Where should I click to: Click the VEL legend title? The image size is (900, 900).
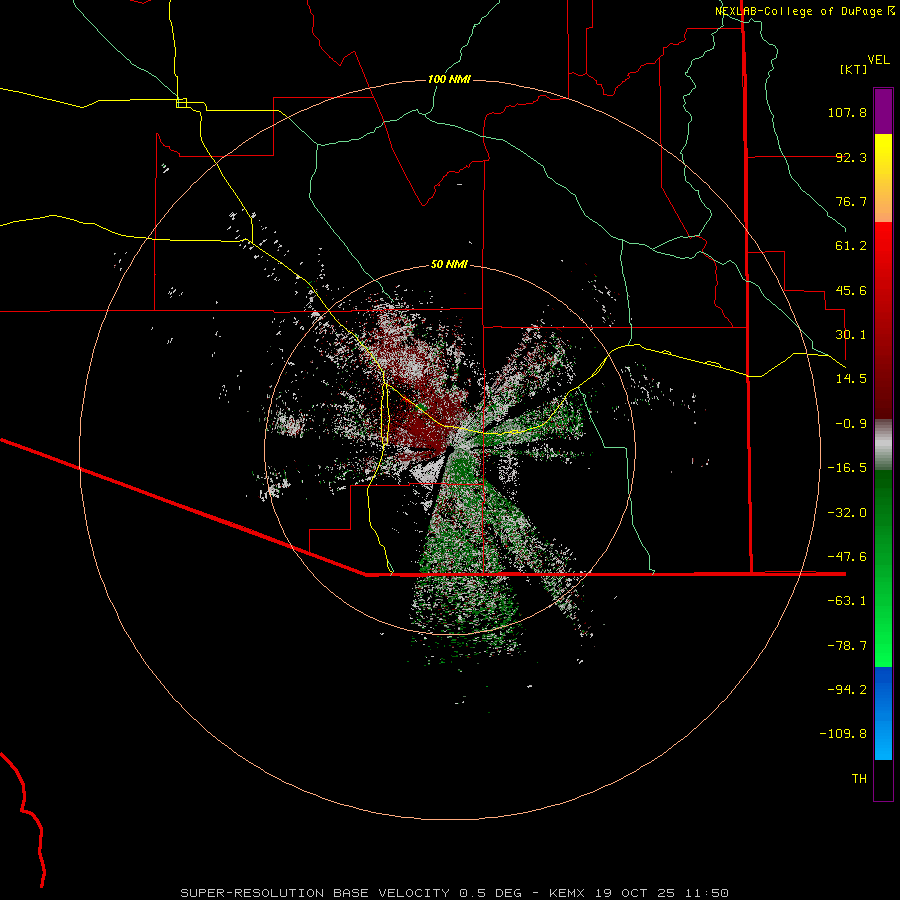878,60
